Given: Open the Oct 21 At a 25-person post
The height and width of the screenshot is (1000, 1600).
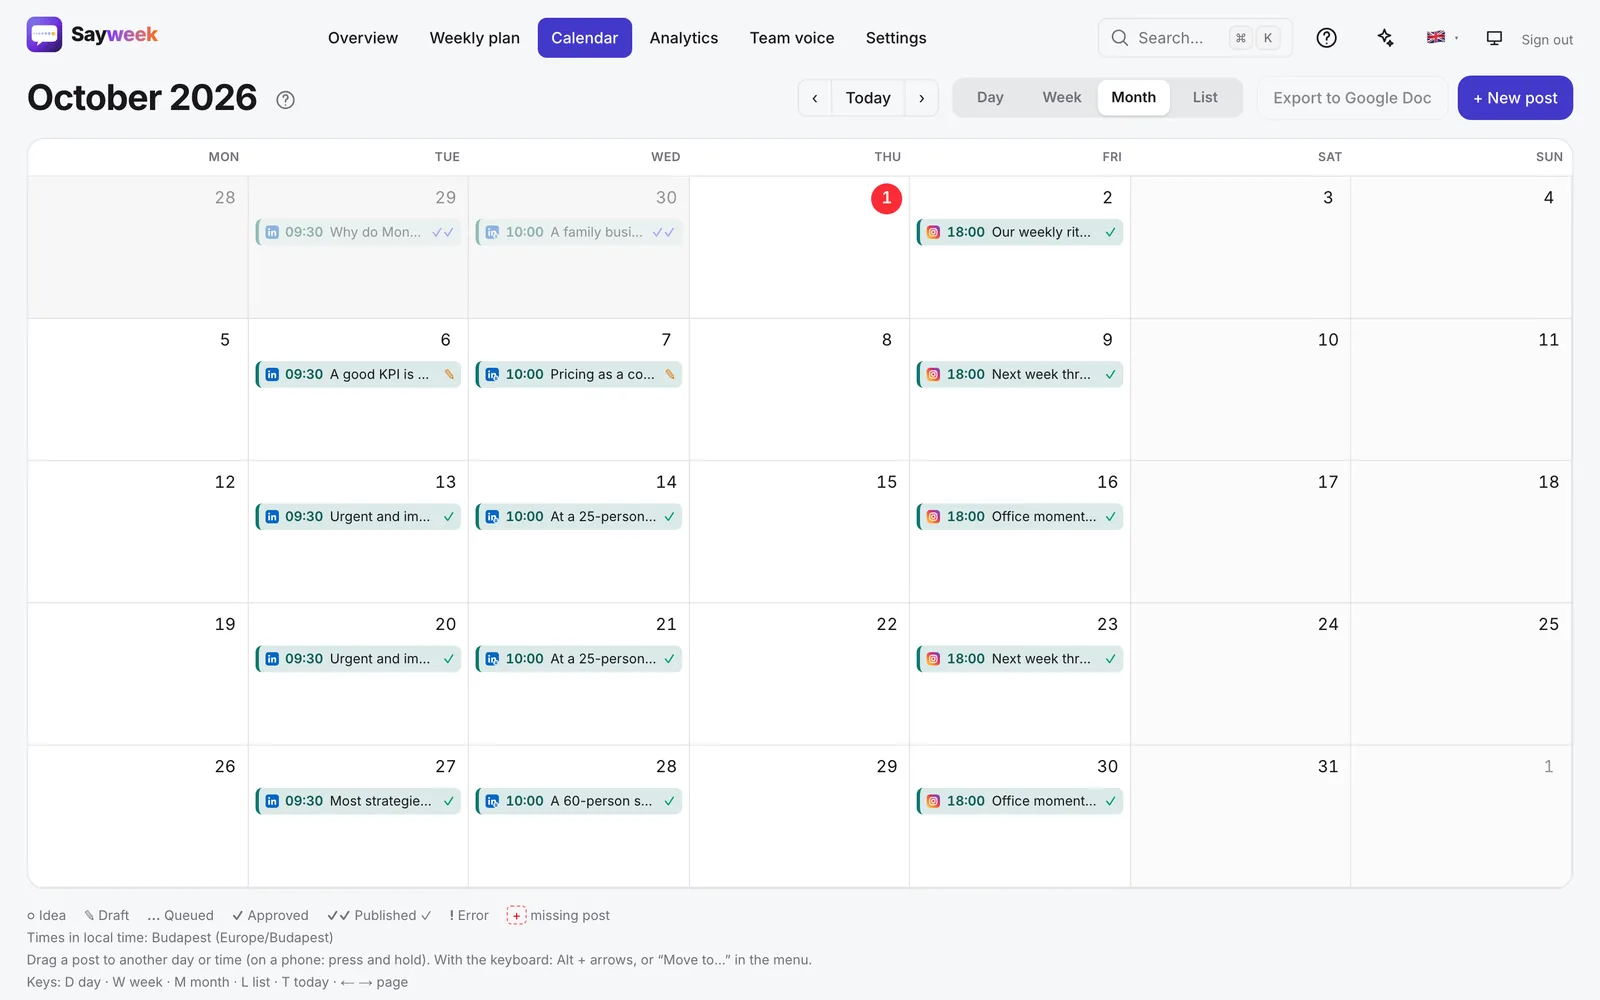Looking at the screenshot, I should coord(579,659).
